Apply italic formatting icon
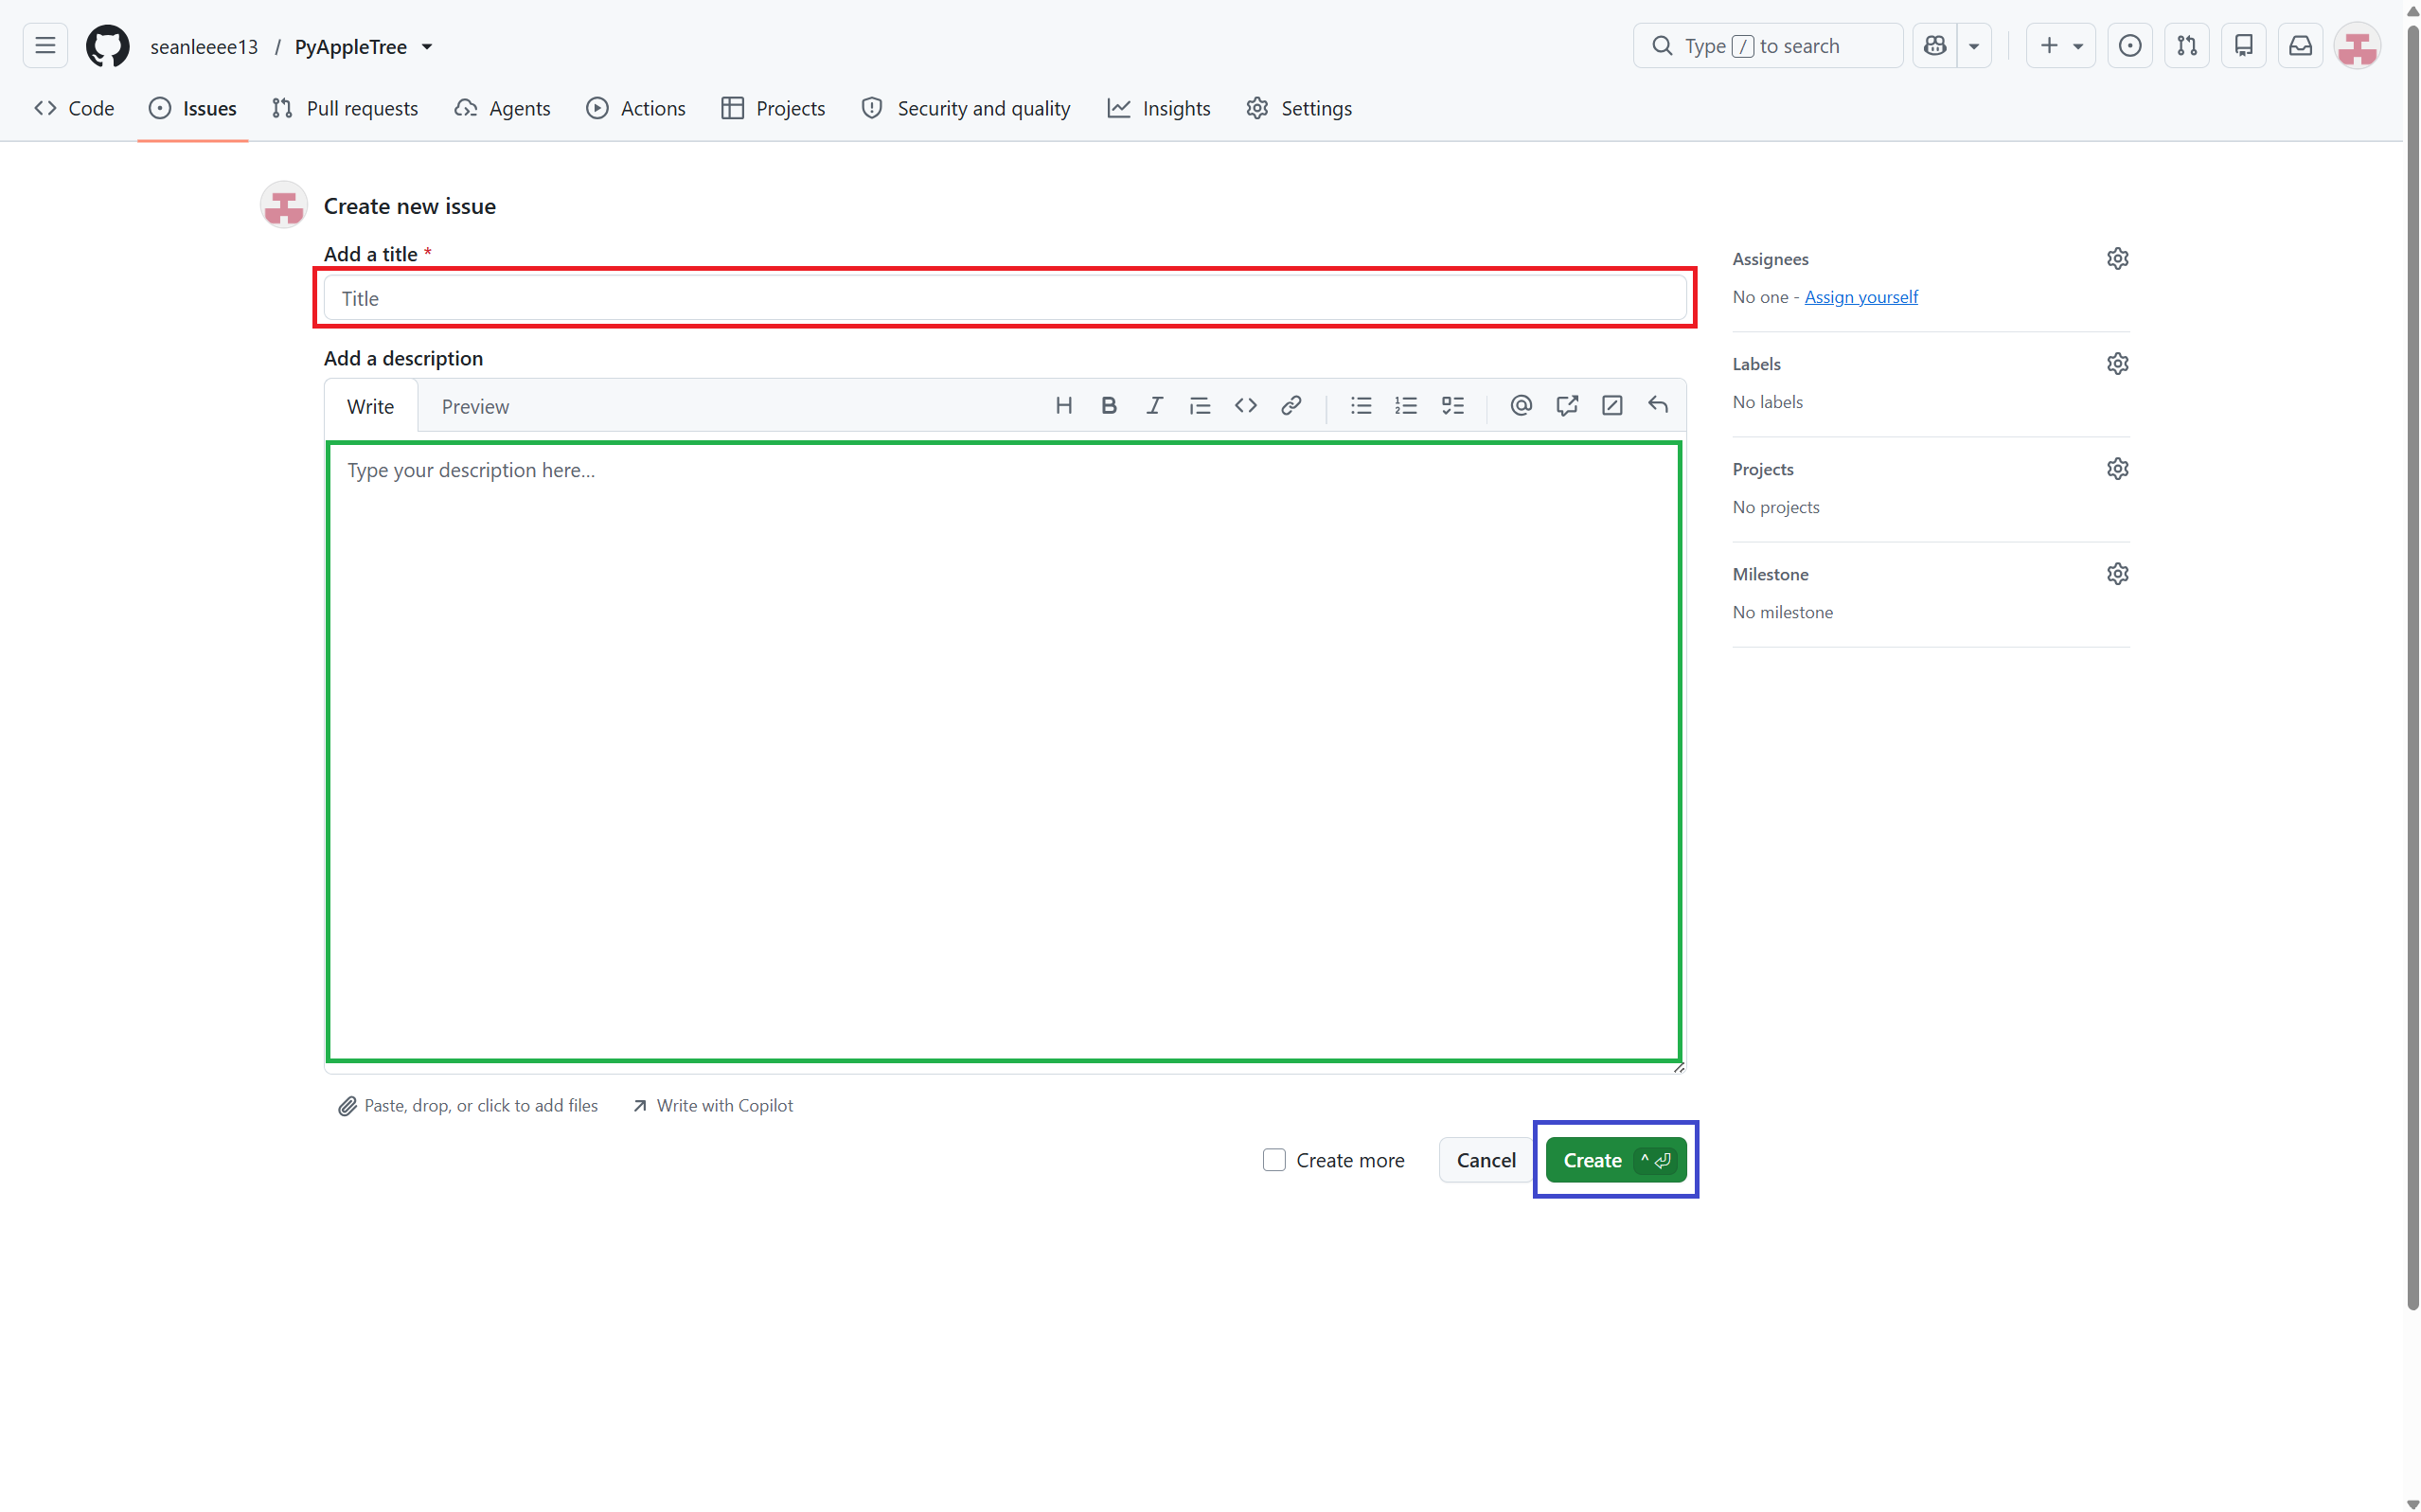The height and width of the screenshot is (1512, 2421). [1154, 405]
